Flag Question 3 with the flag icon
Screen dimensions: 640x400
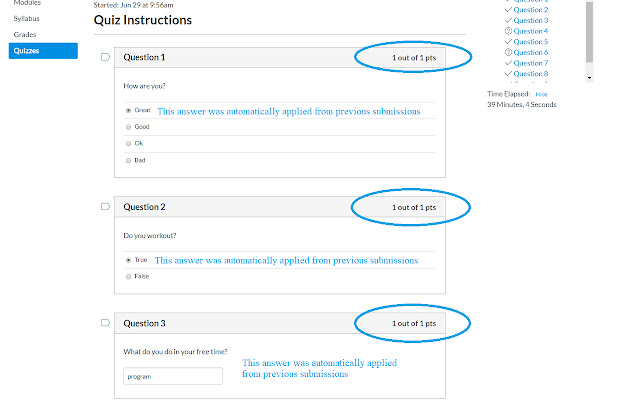point(105,323)
